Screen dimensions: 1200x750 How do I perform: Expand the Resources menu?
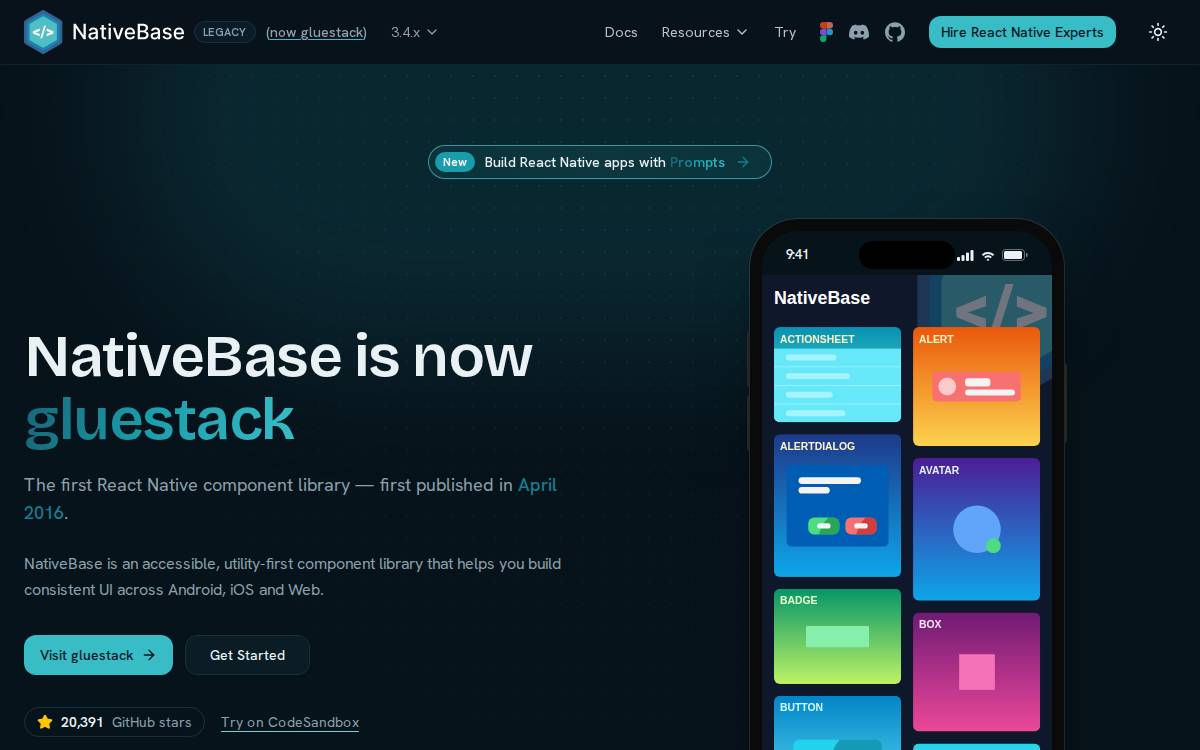705,32
